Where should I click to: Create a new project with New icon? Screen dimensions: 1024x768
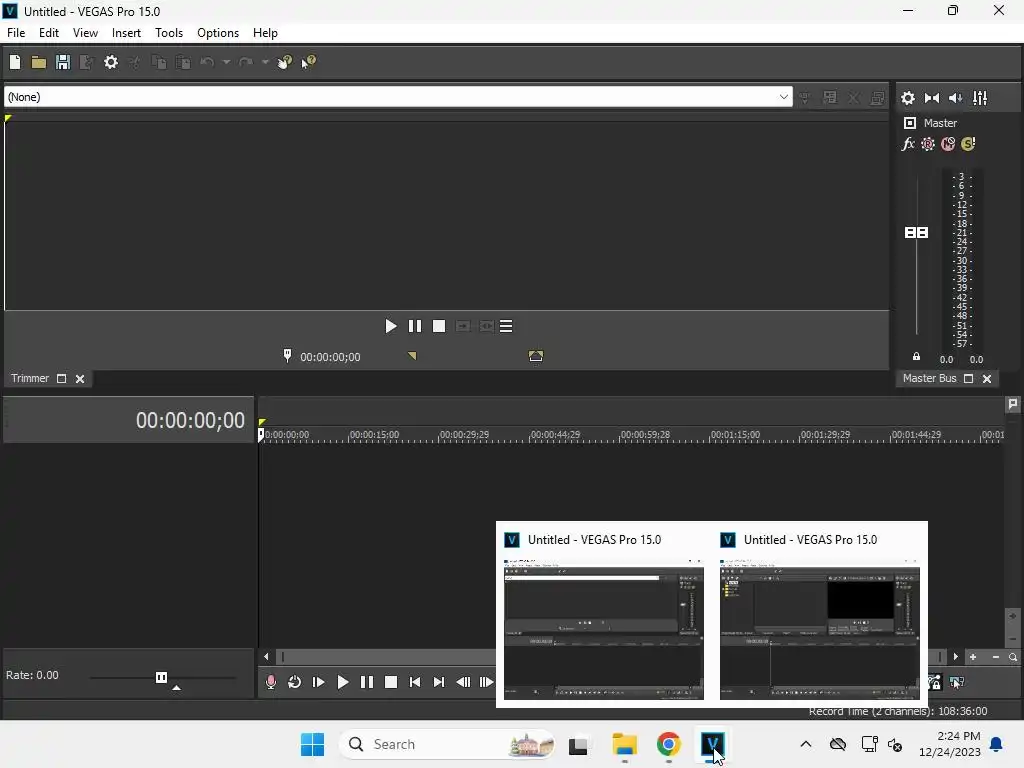(15, 62)
